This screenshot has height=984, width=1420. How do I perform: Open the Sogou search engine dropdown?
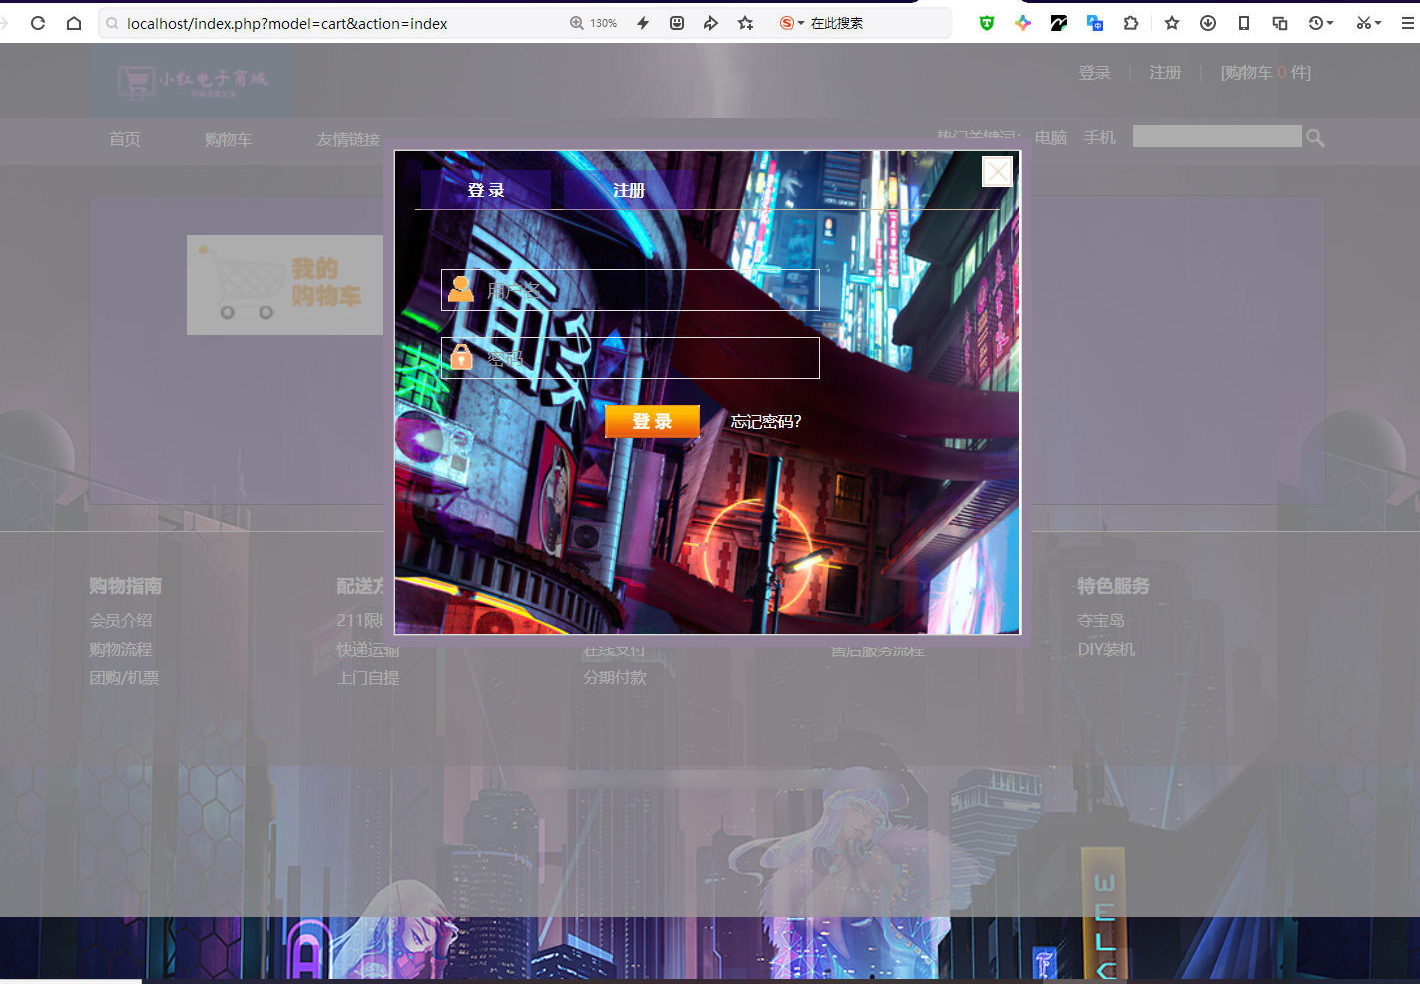point(792,23)
